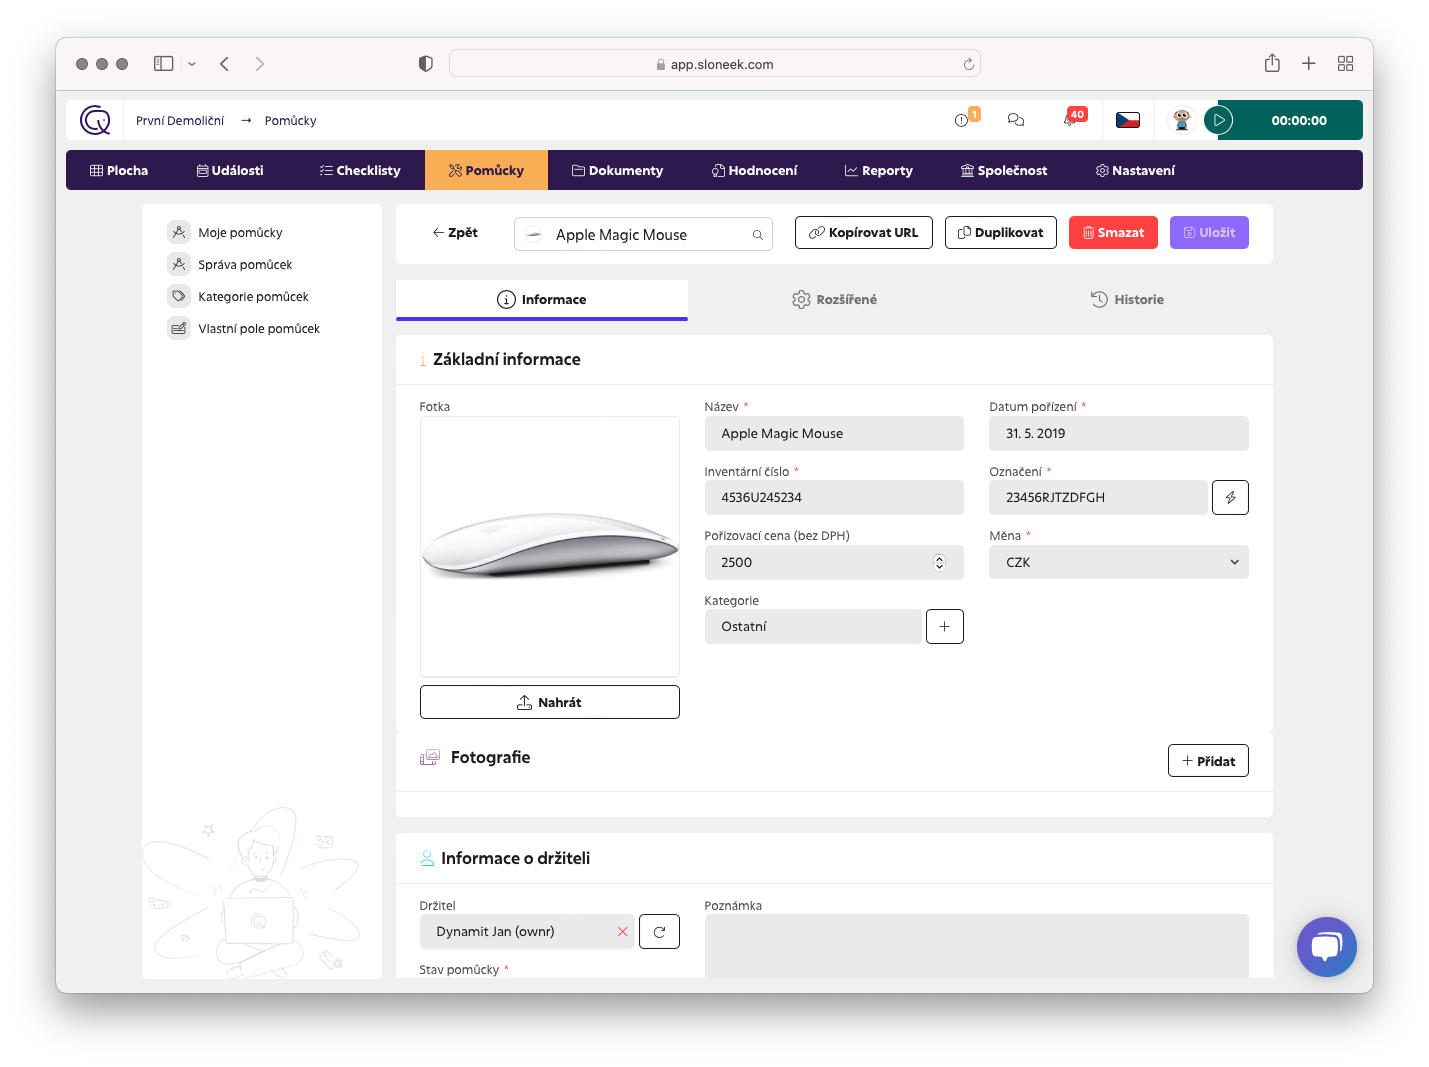Click the Pomůcky breadcrumb link
The height and width of the screenshot is (1067, 1429).
coord(290,120)
